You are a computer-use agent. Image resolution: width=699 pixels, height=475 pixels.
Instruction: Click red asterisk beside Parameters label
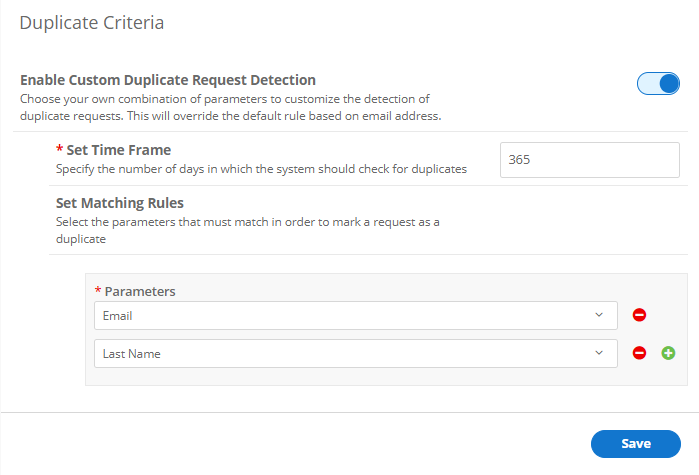pos(98,292)
